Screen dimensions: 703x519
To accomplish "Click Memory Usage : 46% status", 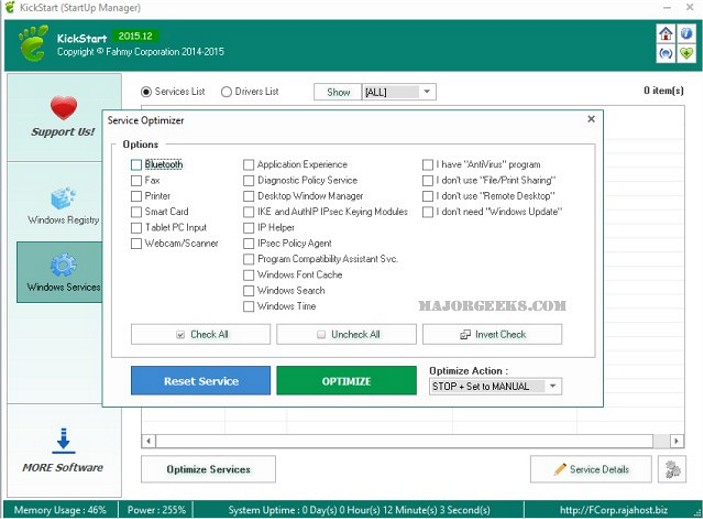I will 60,510.
